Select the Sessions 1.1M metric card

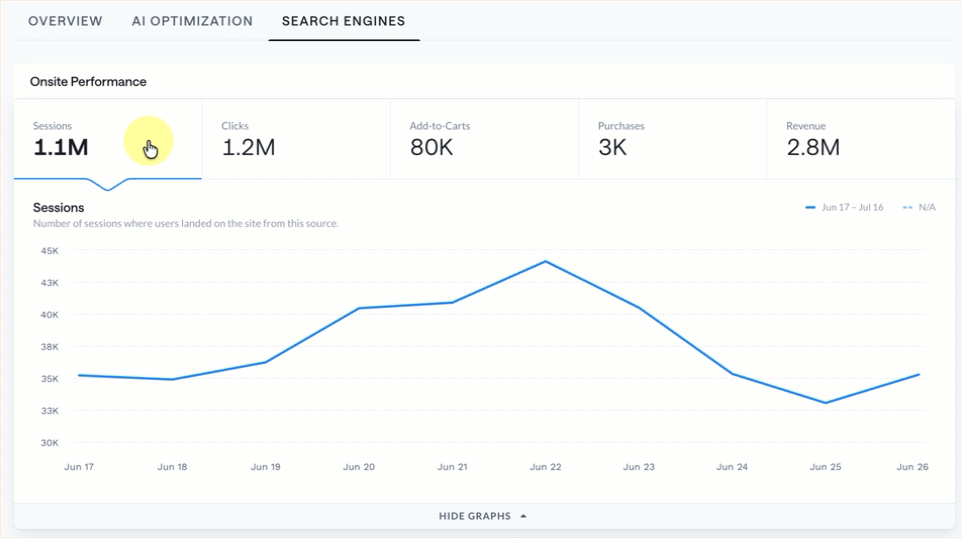pyautogui.click(x=108, y=139)
